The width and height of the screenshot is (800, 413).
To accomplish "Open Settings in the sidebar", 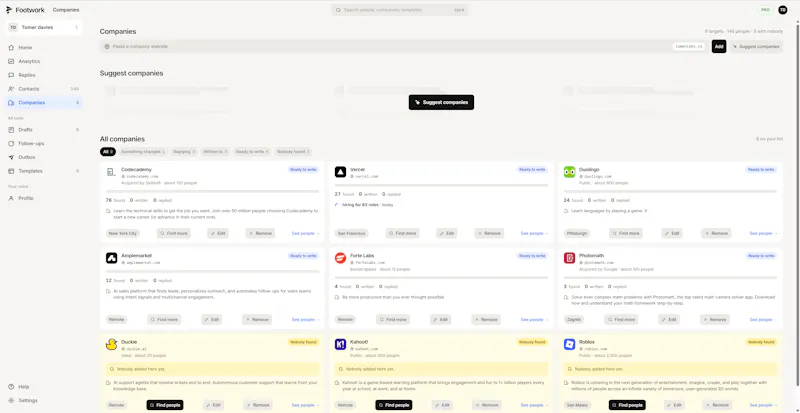I will [44, 400].
